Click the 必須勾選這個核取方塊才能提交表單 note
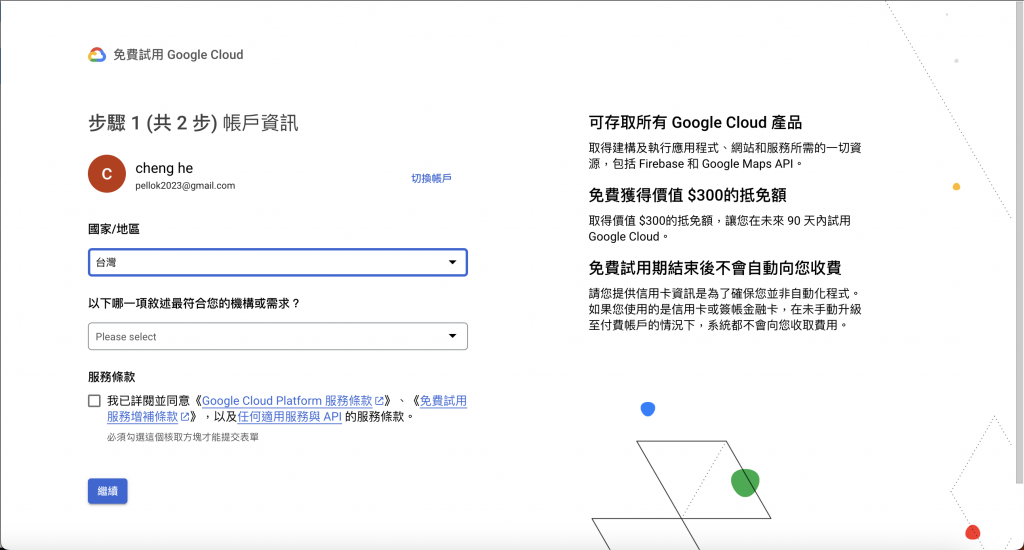The height and width of the screenshot is (550, 1024). tap(183, 437)
